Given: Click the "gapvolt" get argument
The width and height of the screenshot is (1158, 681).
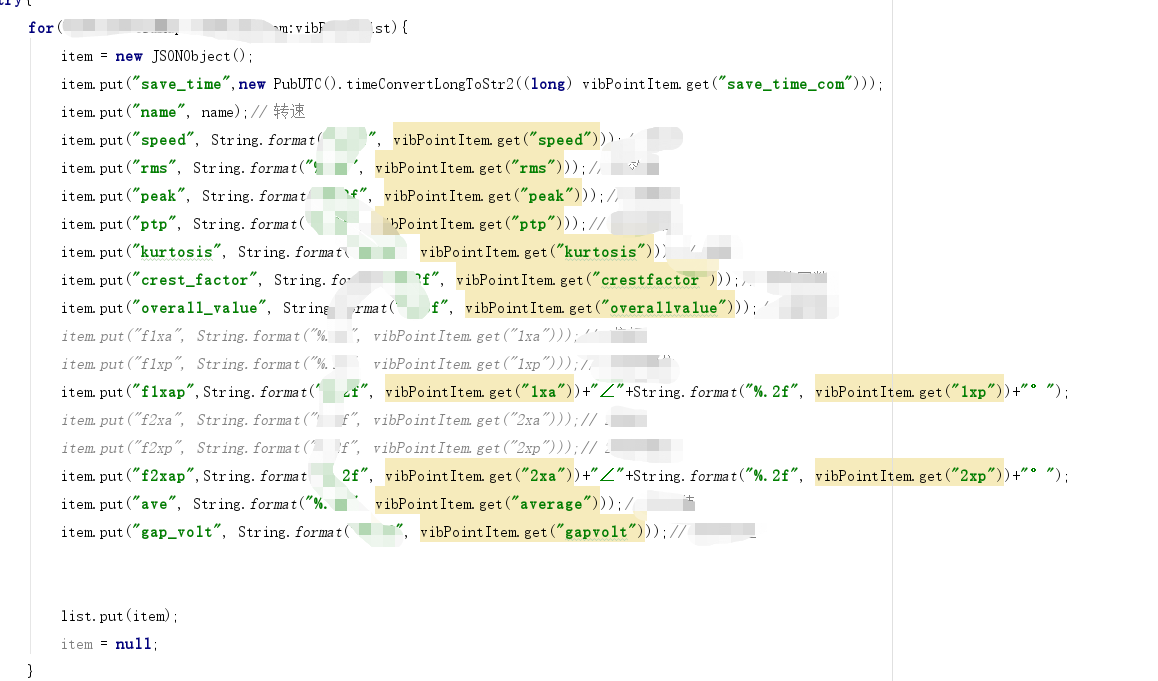Looking at the screenshot, I should (596, 533).
